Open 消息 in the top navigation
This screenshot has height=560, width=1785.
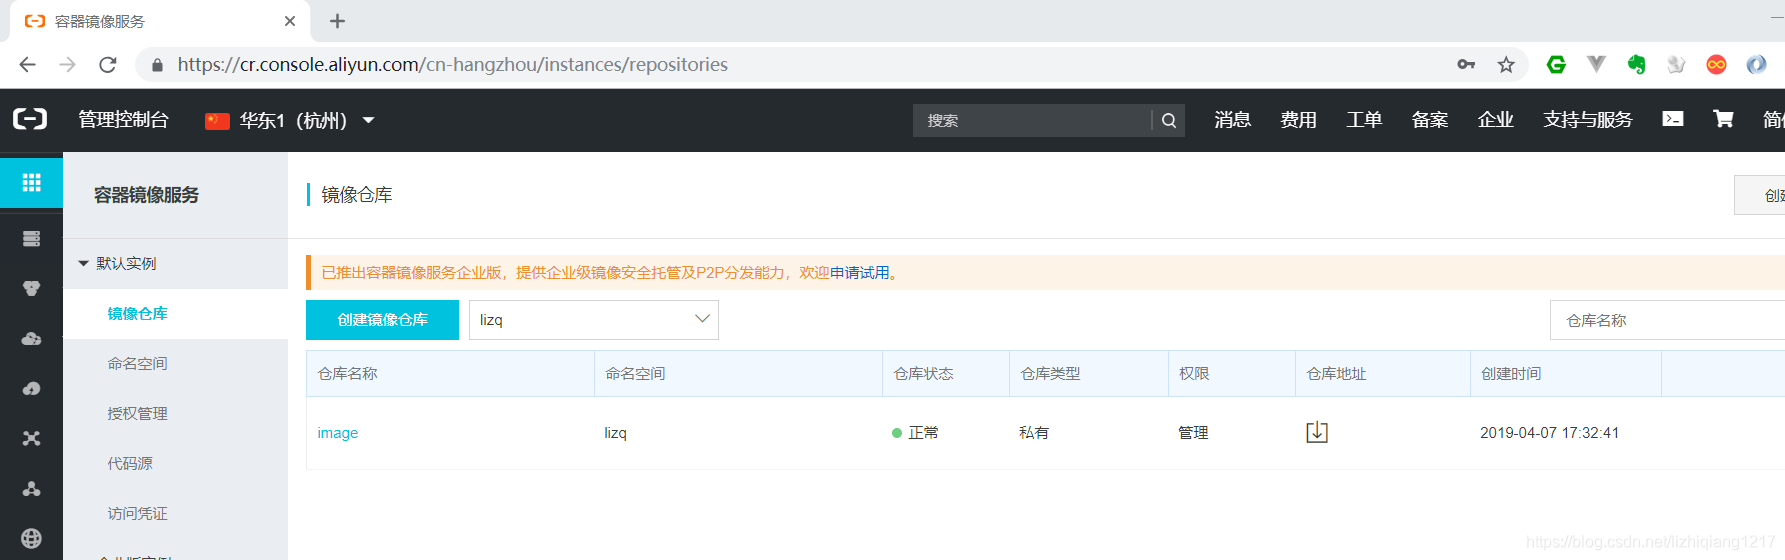(x=1233, y=120)
